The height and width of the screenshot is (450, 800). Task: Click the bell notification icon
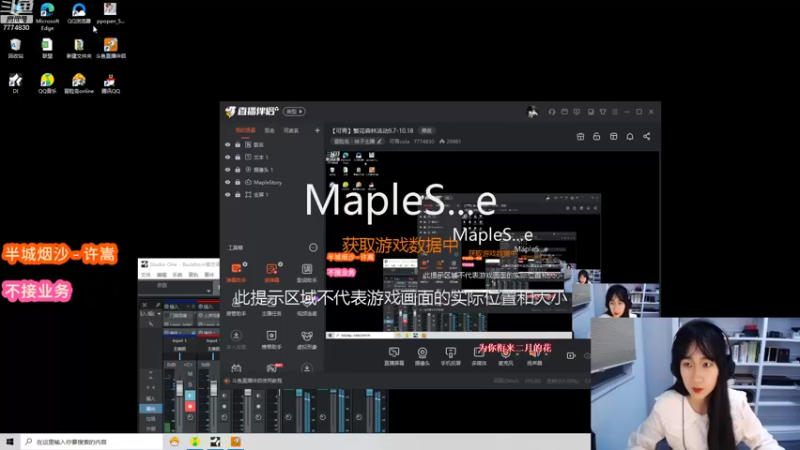(x=630, y=136)
